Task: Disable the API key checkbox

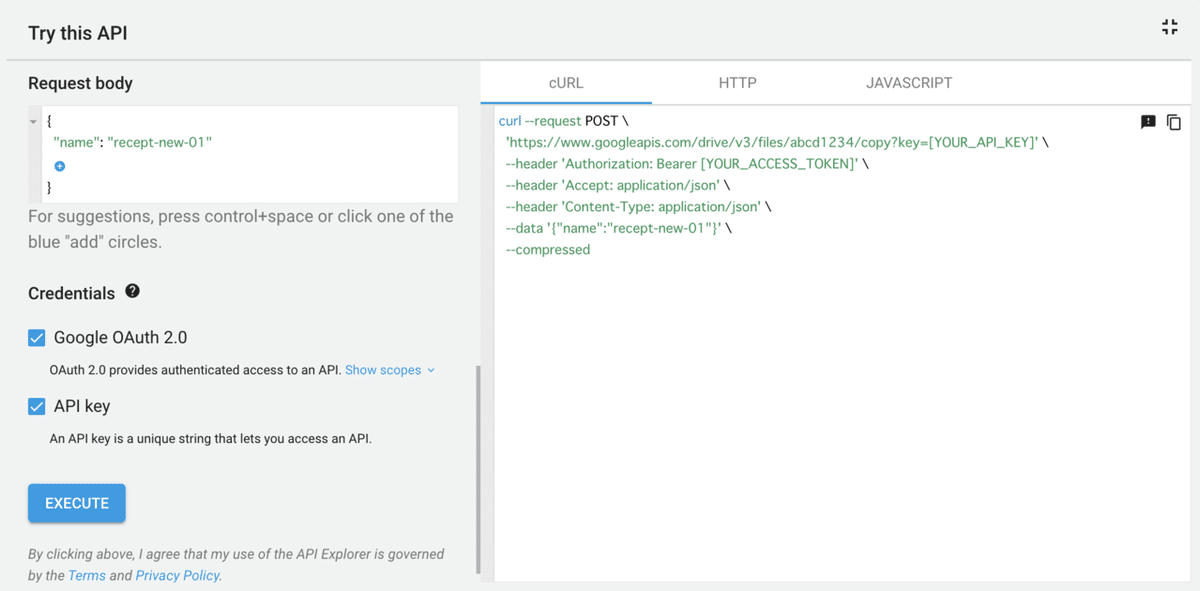Action: pos(37,406)
